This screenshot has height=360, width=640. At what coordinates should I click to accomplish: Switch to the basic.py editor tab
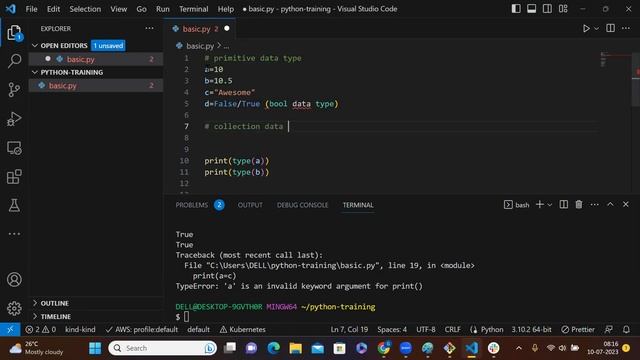pyautogui.click(x=200, y=29)
